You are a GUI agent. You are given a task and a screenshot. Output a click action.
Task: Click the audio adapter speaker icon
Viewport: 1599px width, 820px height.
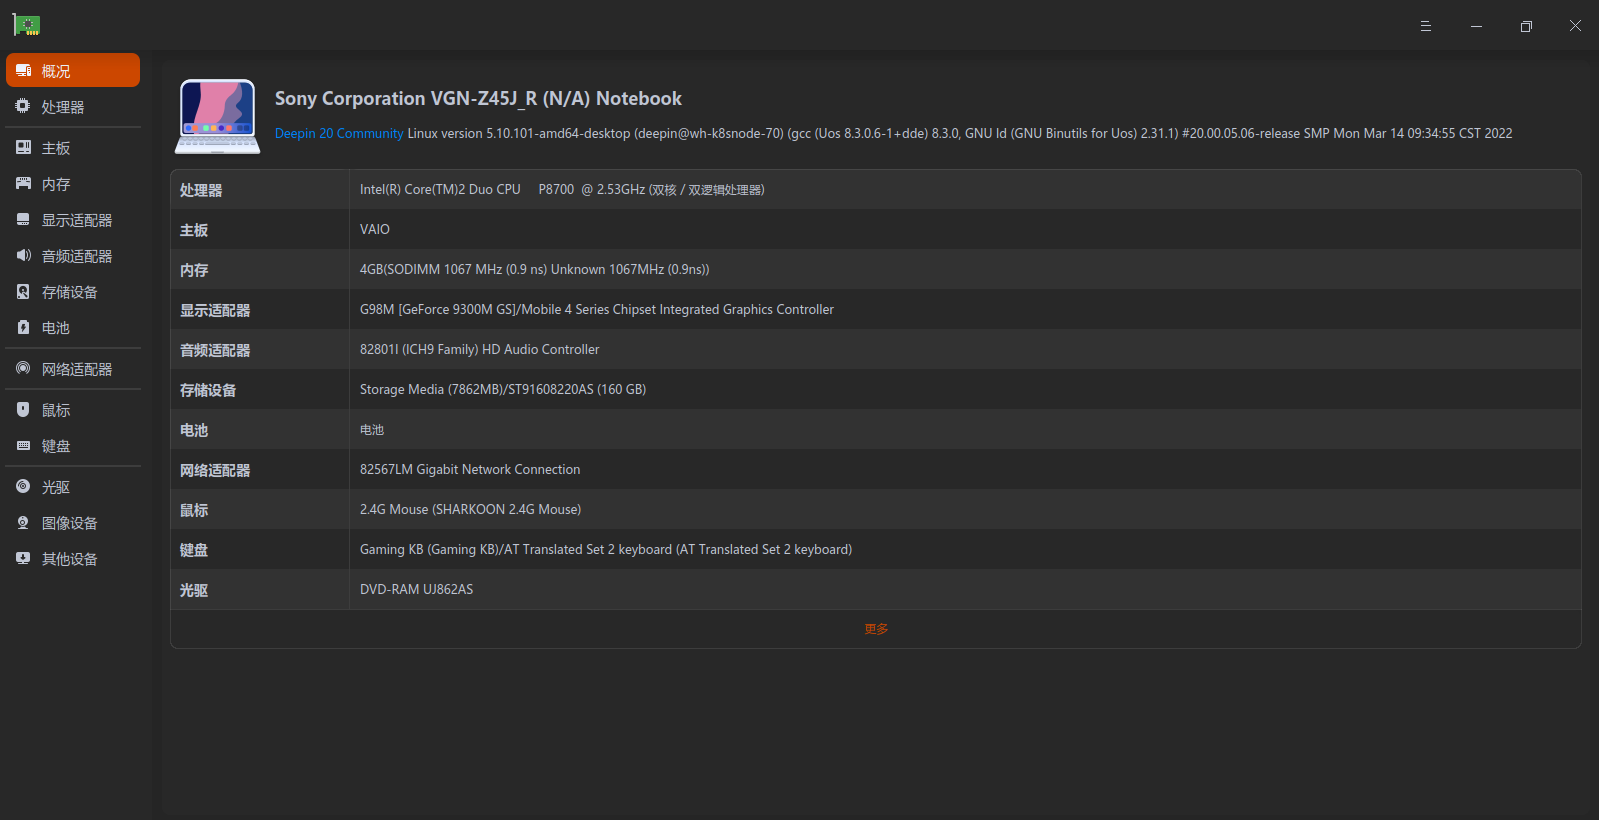23,256
